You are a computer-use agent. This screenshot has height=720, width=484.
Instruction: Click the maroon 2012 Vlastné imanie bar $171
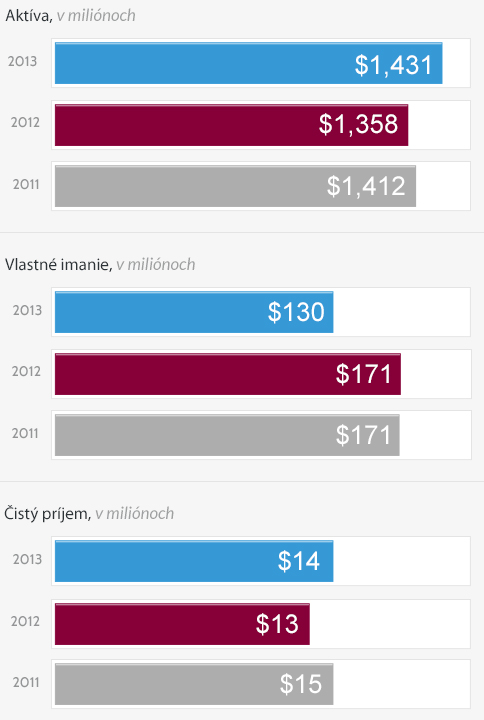[x=228, y=374]
